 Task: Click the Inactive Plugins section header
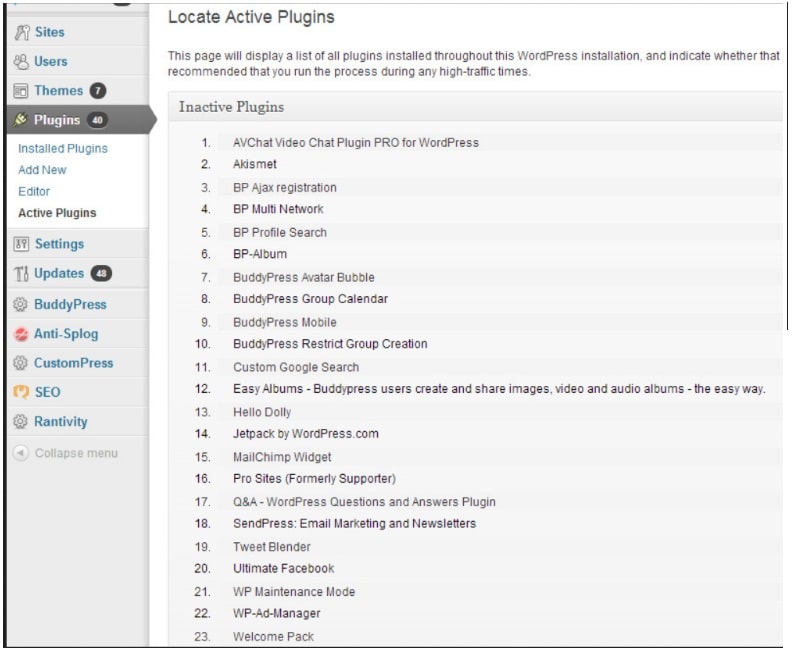coord(231,107)
